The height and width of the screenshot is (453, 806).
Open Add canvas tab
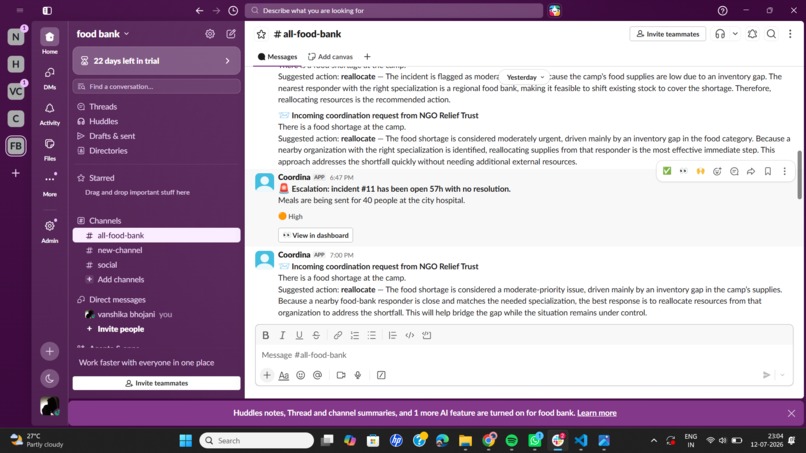point(331,57)
